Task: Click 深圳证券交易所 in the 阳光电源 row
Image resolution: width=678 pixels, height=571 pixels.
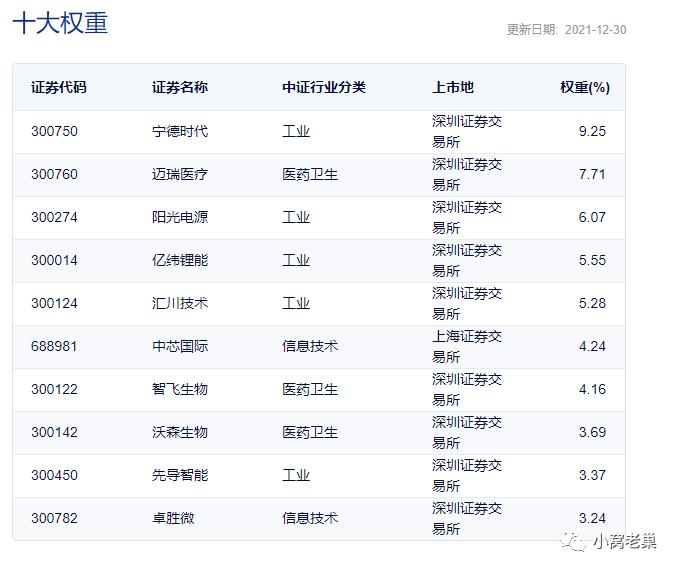Action: pyautogui.click(x=467, y=217)
